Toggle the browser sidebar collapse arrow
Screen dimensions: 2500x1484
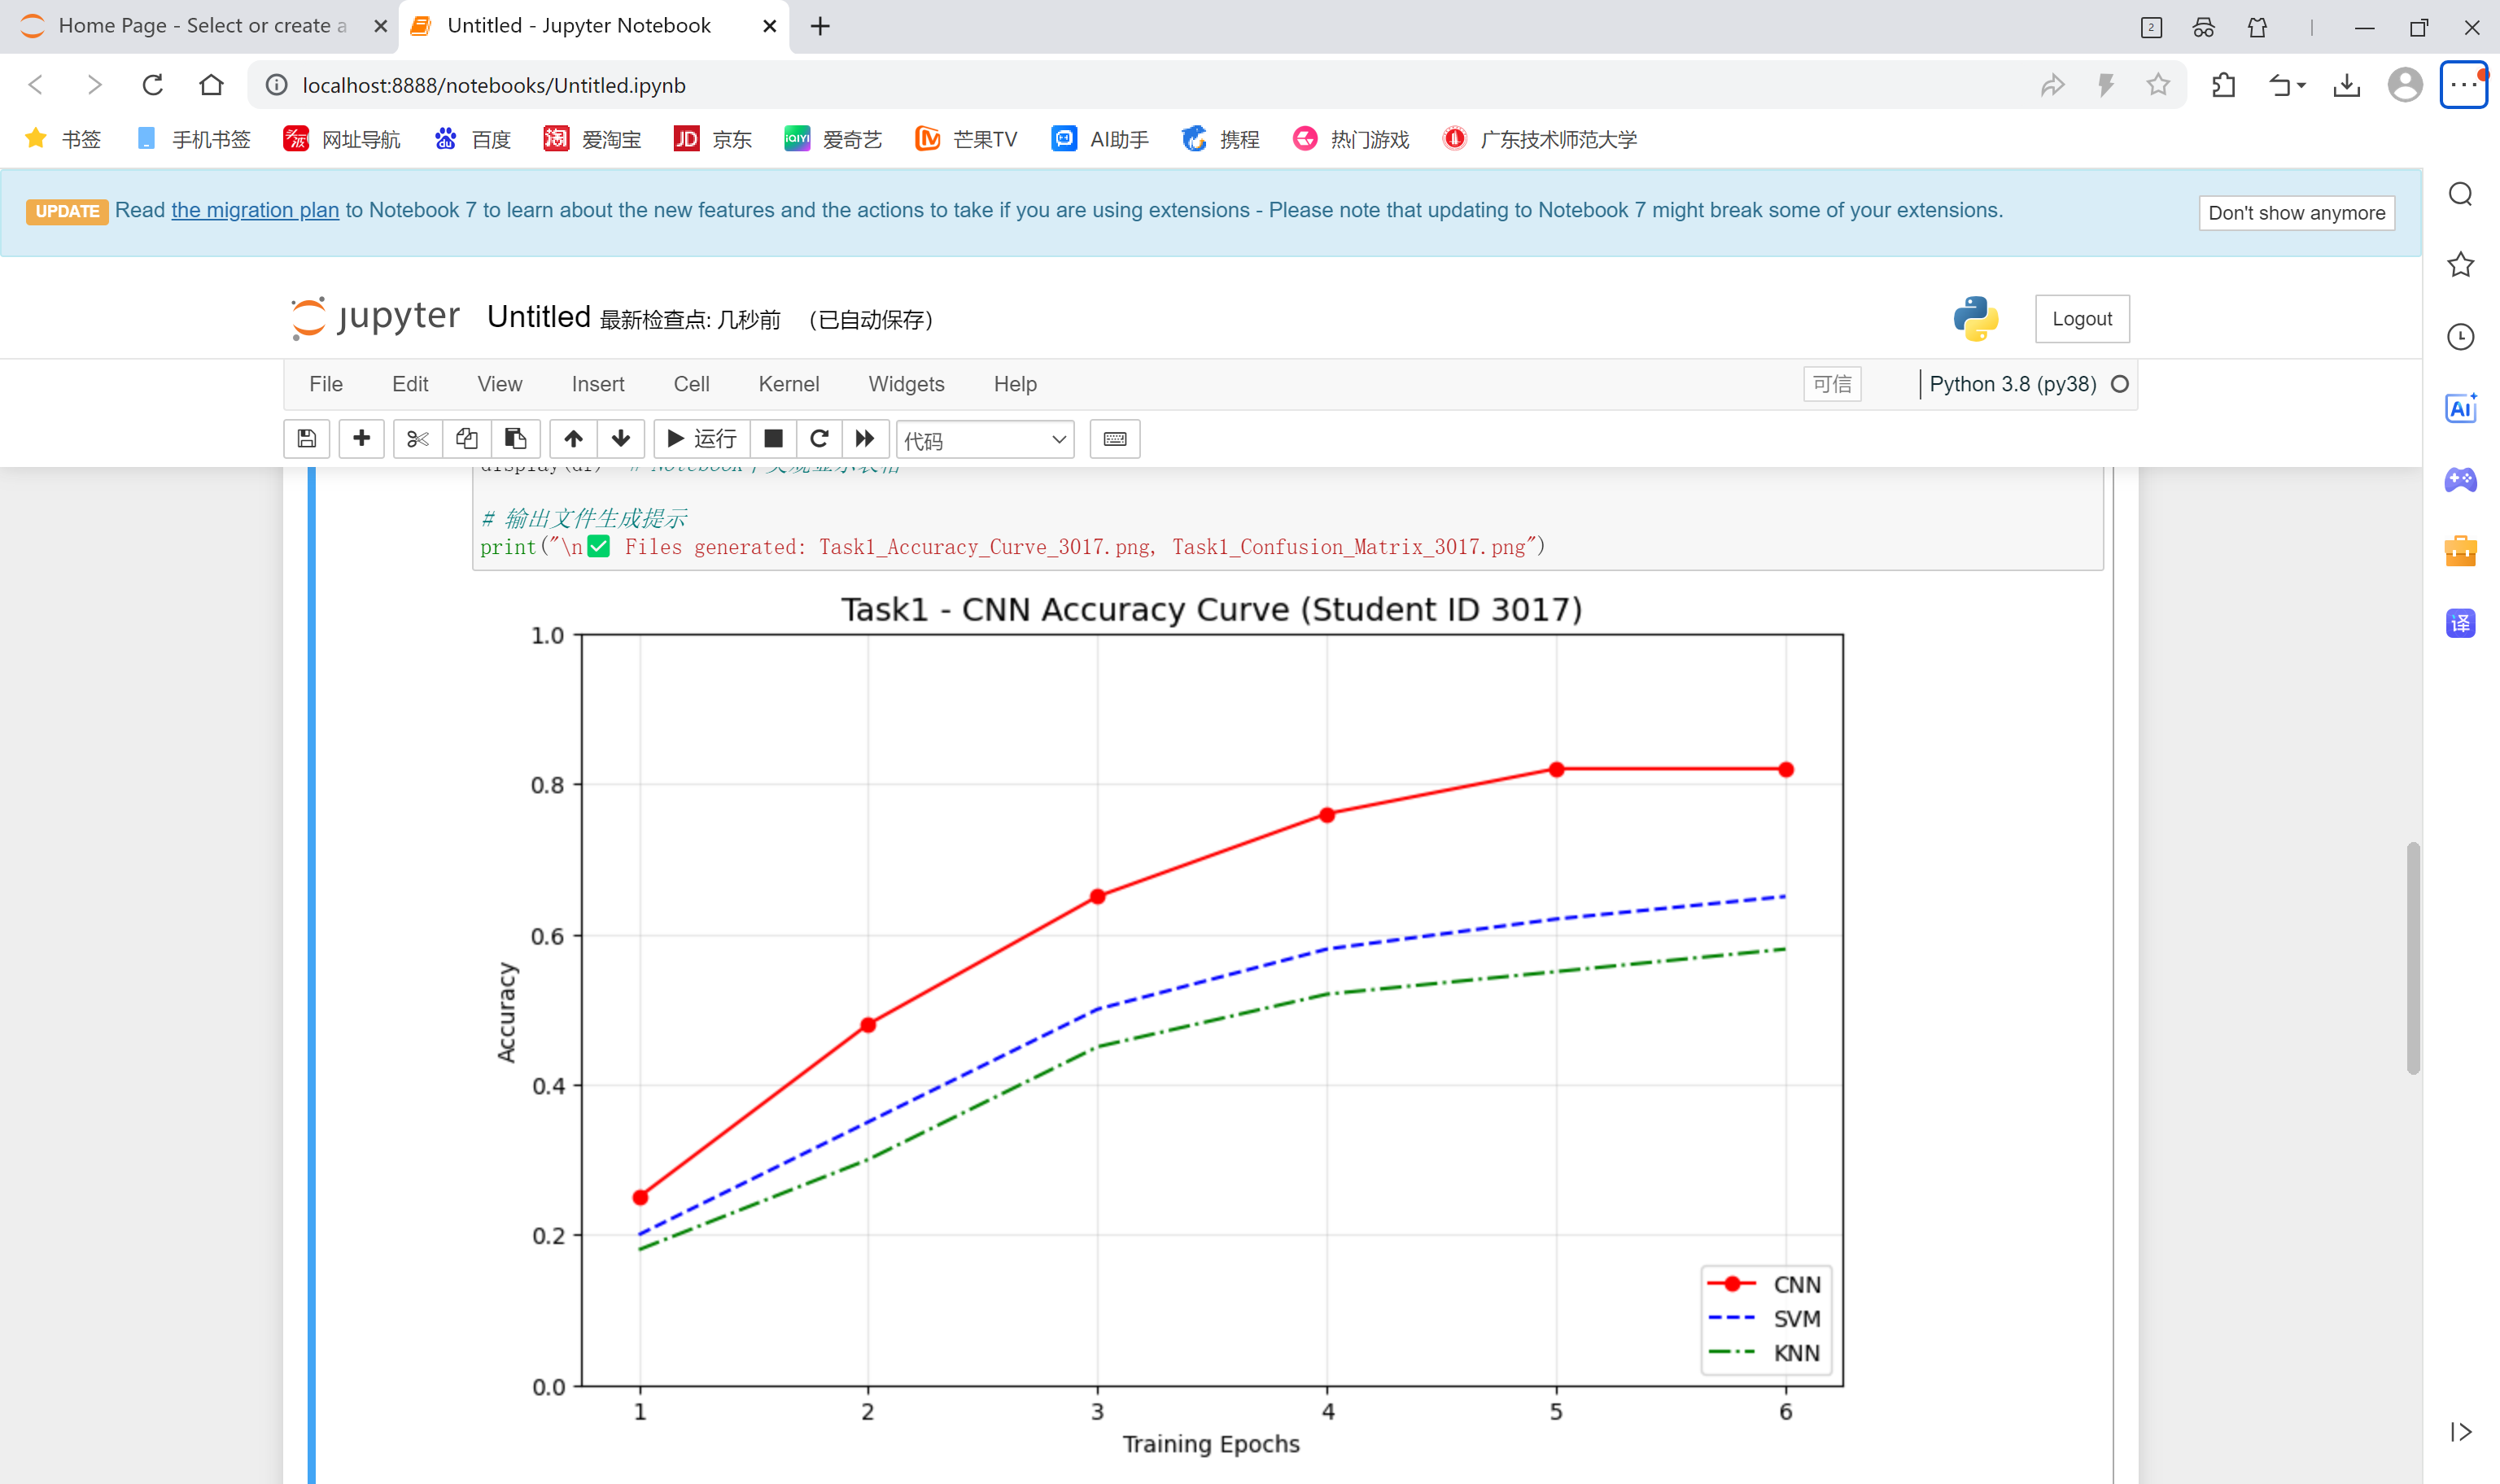click(x=2460, y=1431)
